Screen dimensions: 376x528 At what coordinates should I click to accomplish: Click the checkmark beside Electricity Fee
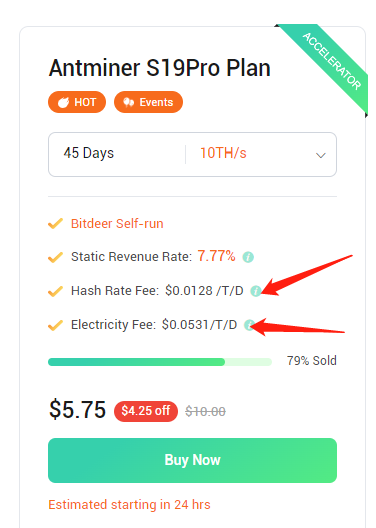[55, 325]
